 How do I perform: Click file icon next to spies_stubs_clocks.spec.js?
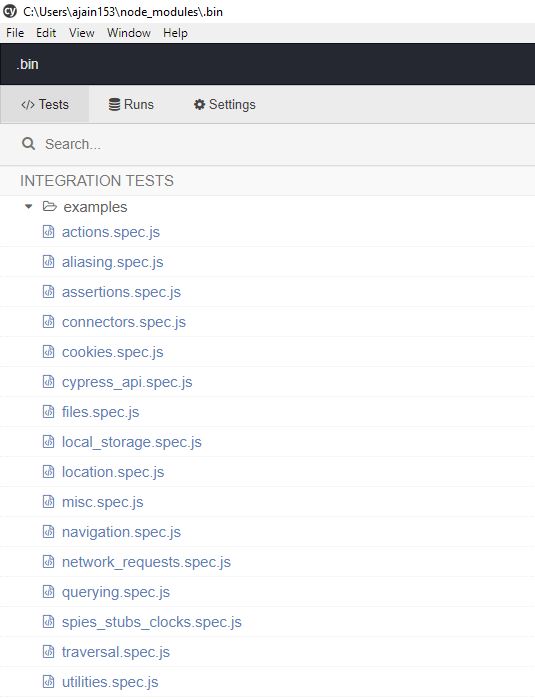[x=49, y=621]
